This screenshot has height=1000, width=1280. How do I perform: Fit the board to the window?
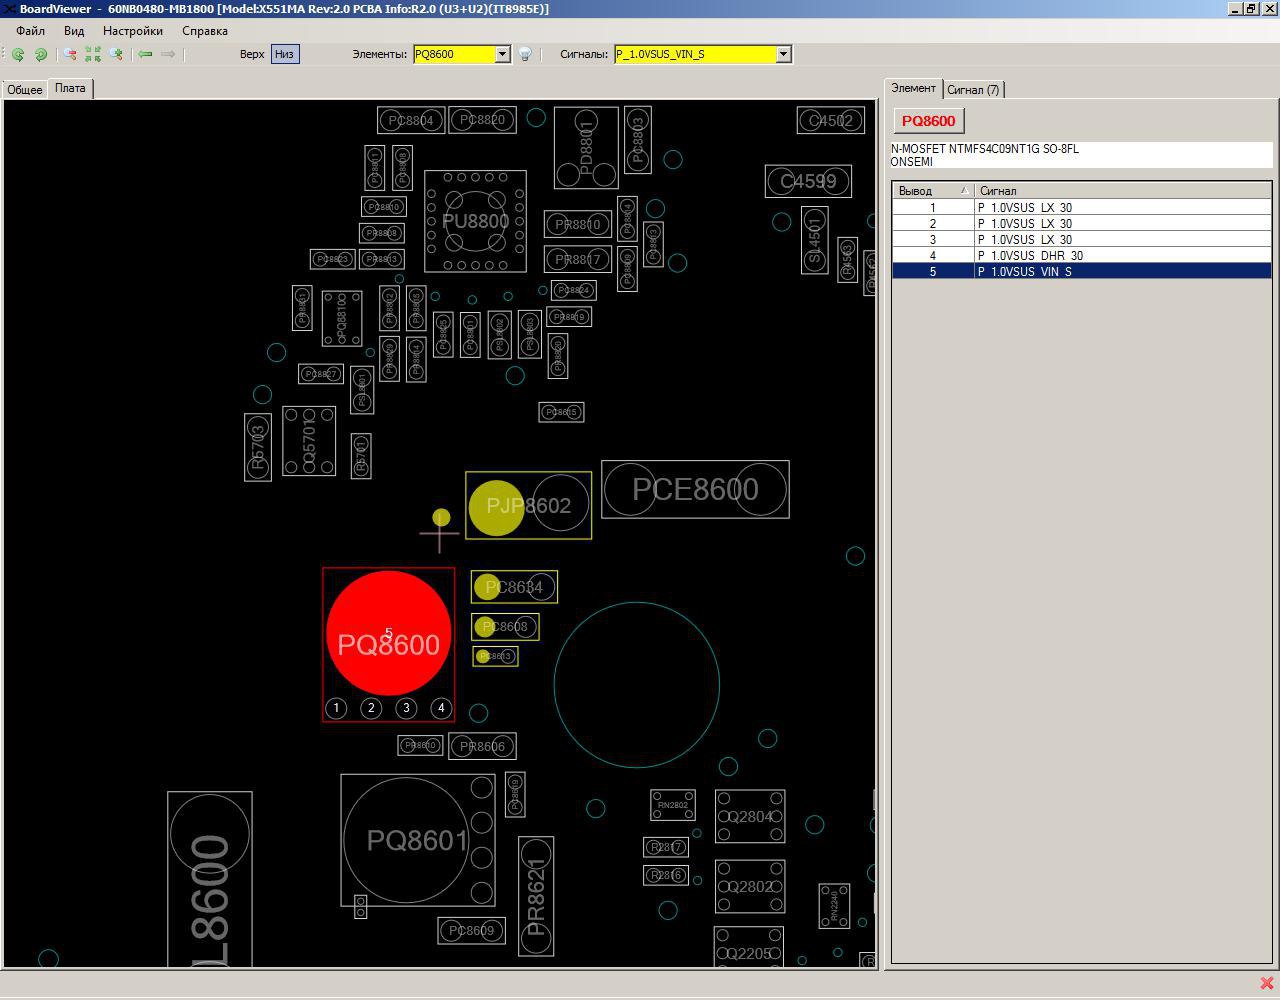pyautogui.click(x=93, y=54)
